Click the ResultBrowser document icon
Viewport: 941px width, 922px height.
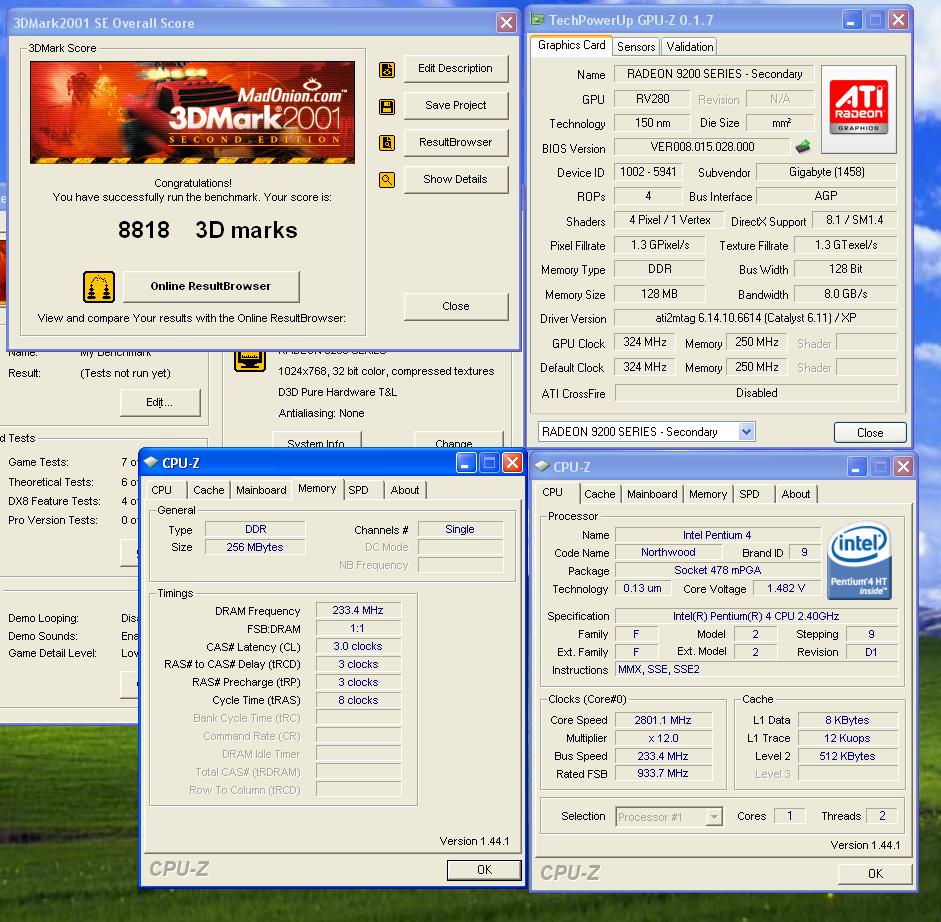[x=387, y=143]
